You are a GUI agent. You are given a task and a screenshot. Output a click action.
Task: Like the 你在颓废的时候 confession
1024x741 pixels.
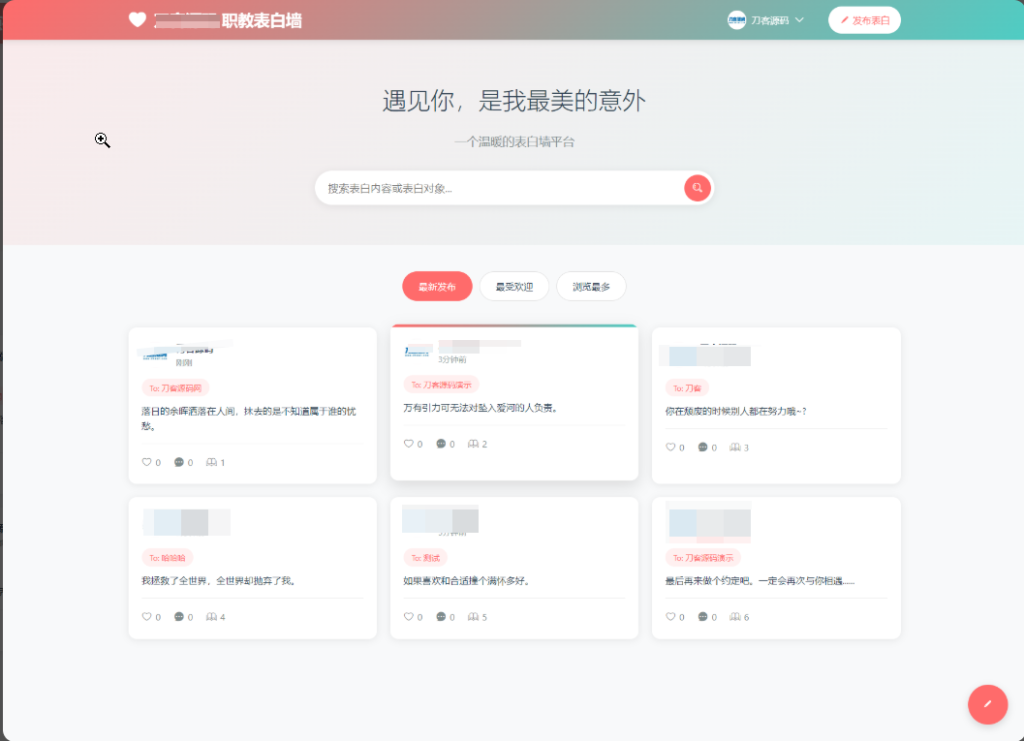[x=671, y=448]
